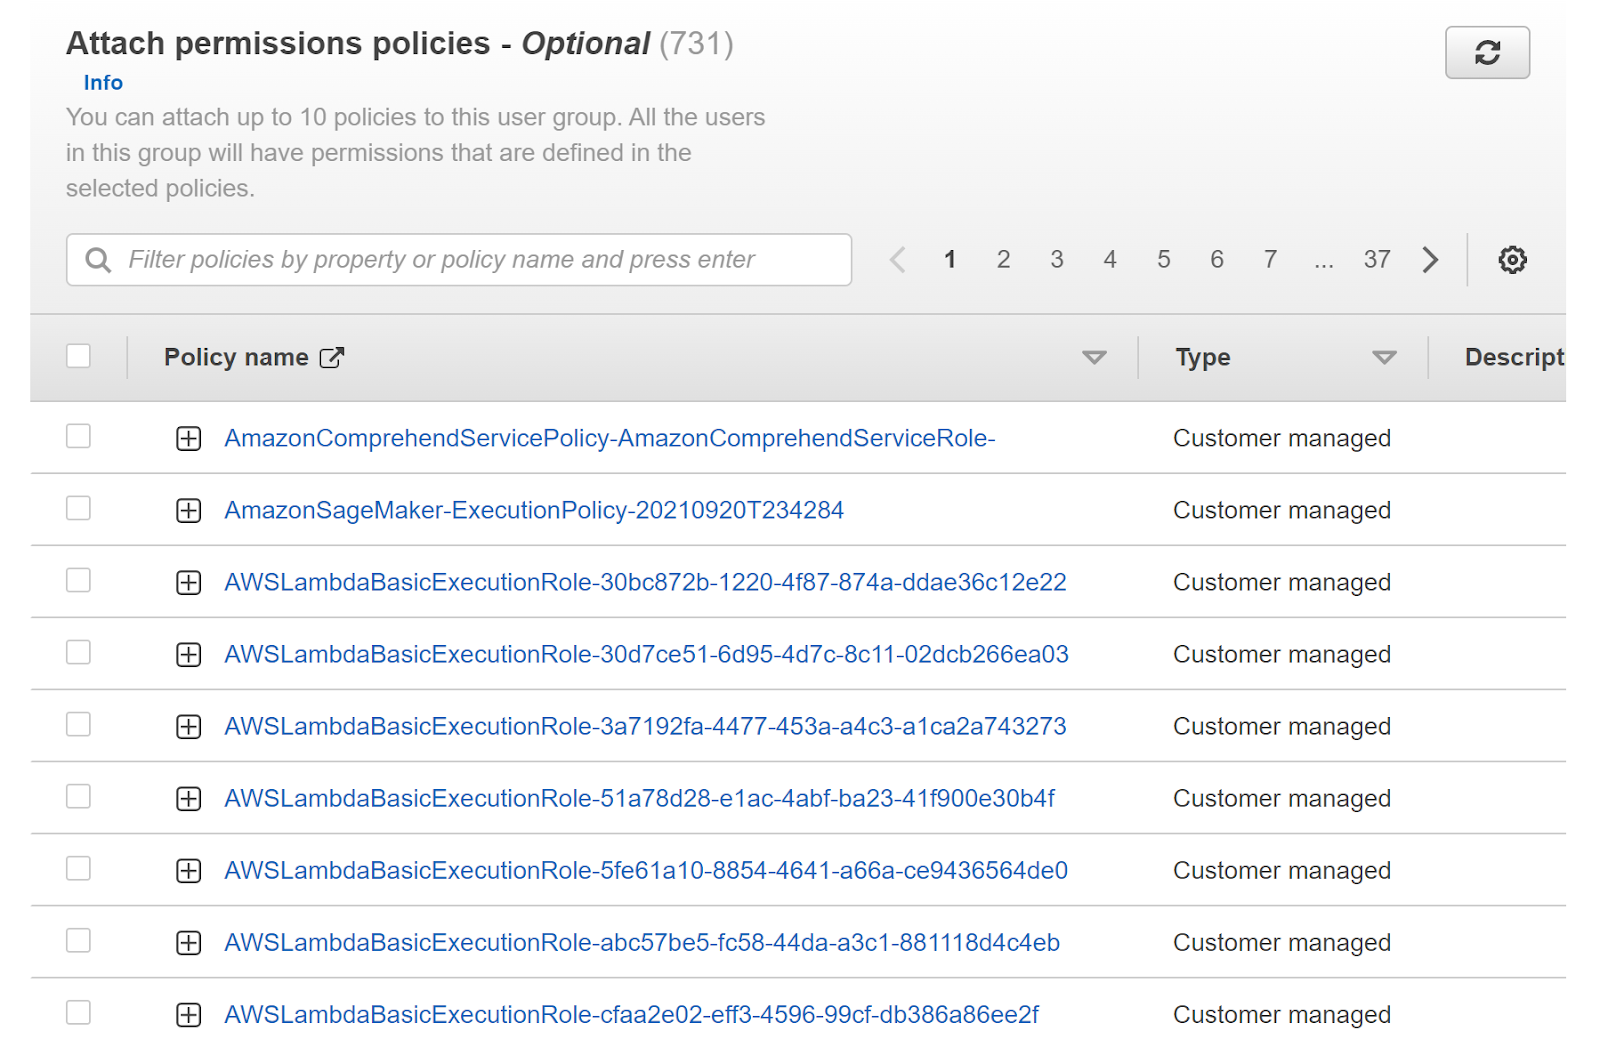Go to next page using right chevron
Image resolution: width=1600 pixels, height=1047 pixels.
(x=1430, y=260)
